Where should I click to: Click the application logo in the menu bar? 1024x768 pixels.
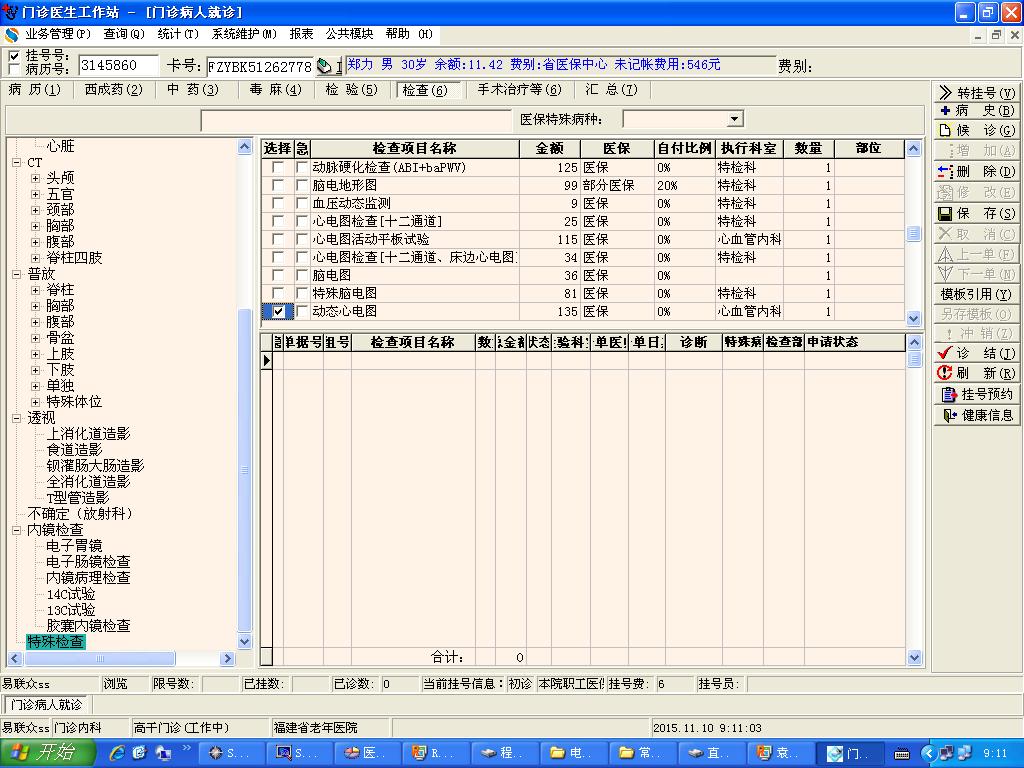click(x=11, y=34)
